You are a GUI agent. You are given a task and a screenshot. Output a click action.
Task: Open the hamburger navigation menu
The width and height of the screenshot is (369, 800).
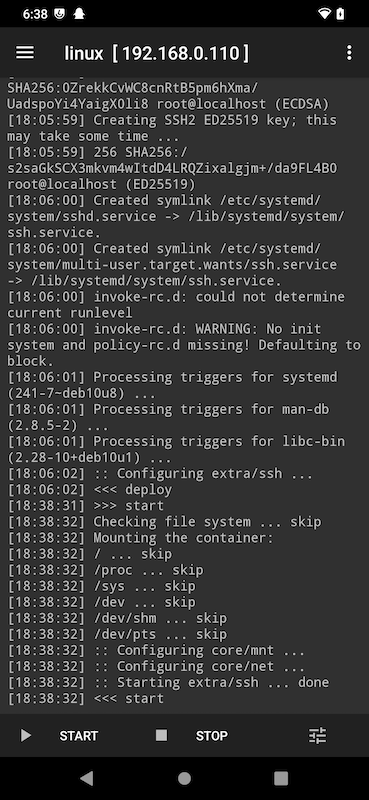(x=25, y=53)
